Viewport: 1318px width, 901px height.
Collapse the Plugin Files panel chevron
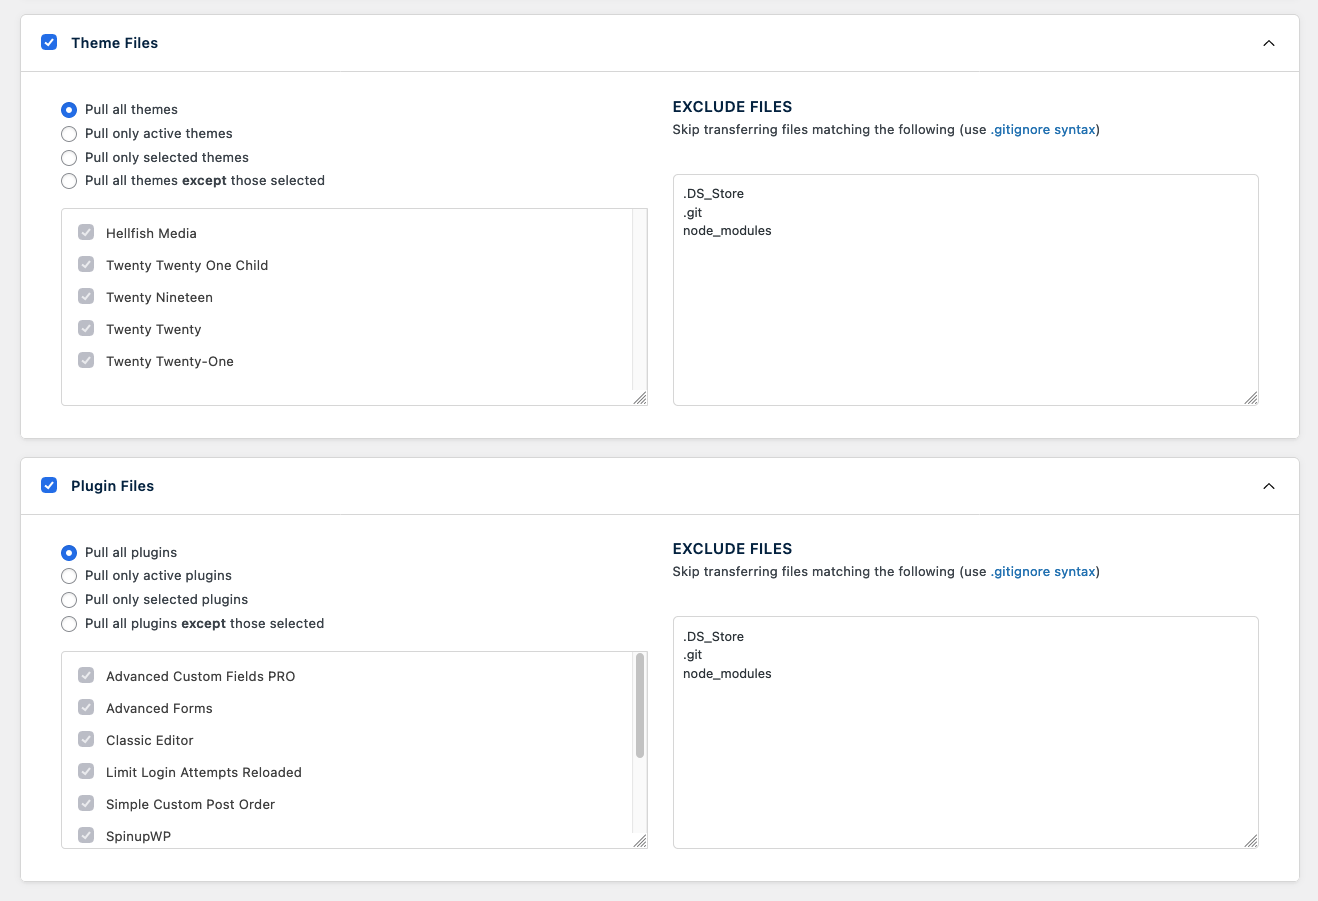(x=1269, y=486)
